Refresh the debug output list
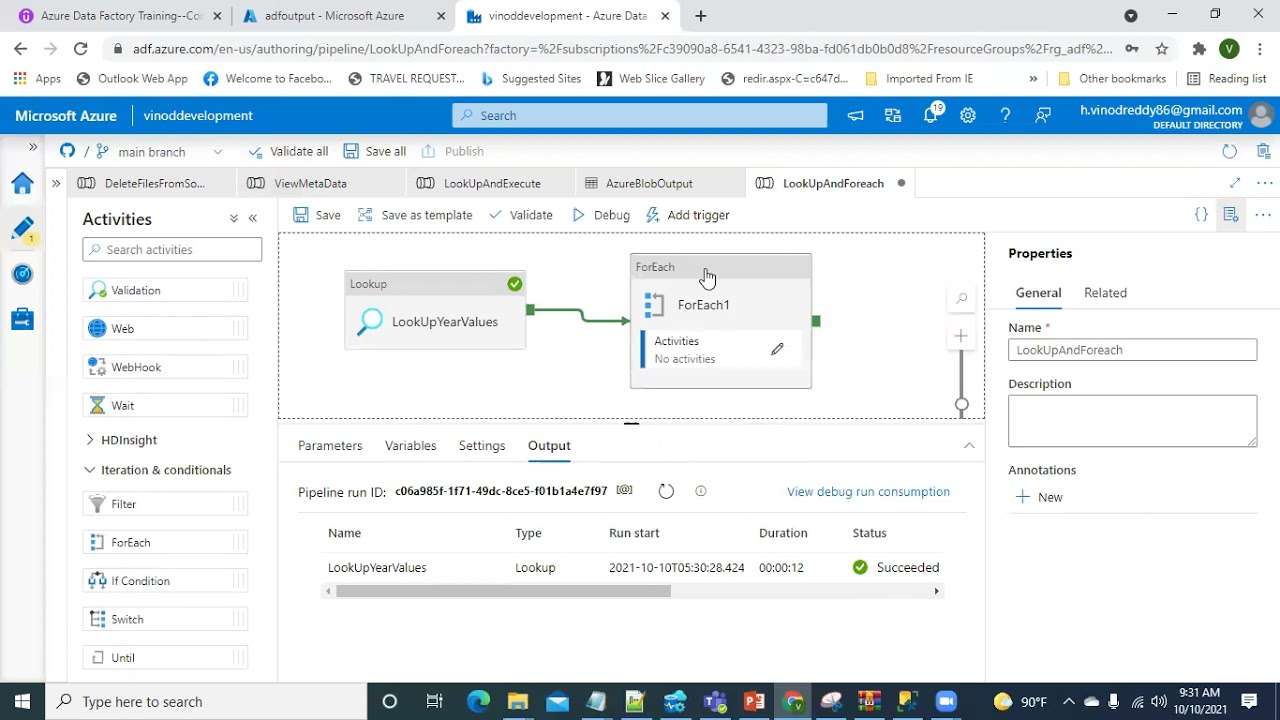 [666, 491]
